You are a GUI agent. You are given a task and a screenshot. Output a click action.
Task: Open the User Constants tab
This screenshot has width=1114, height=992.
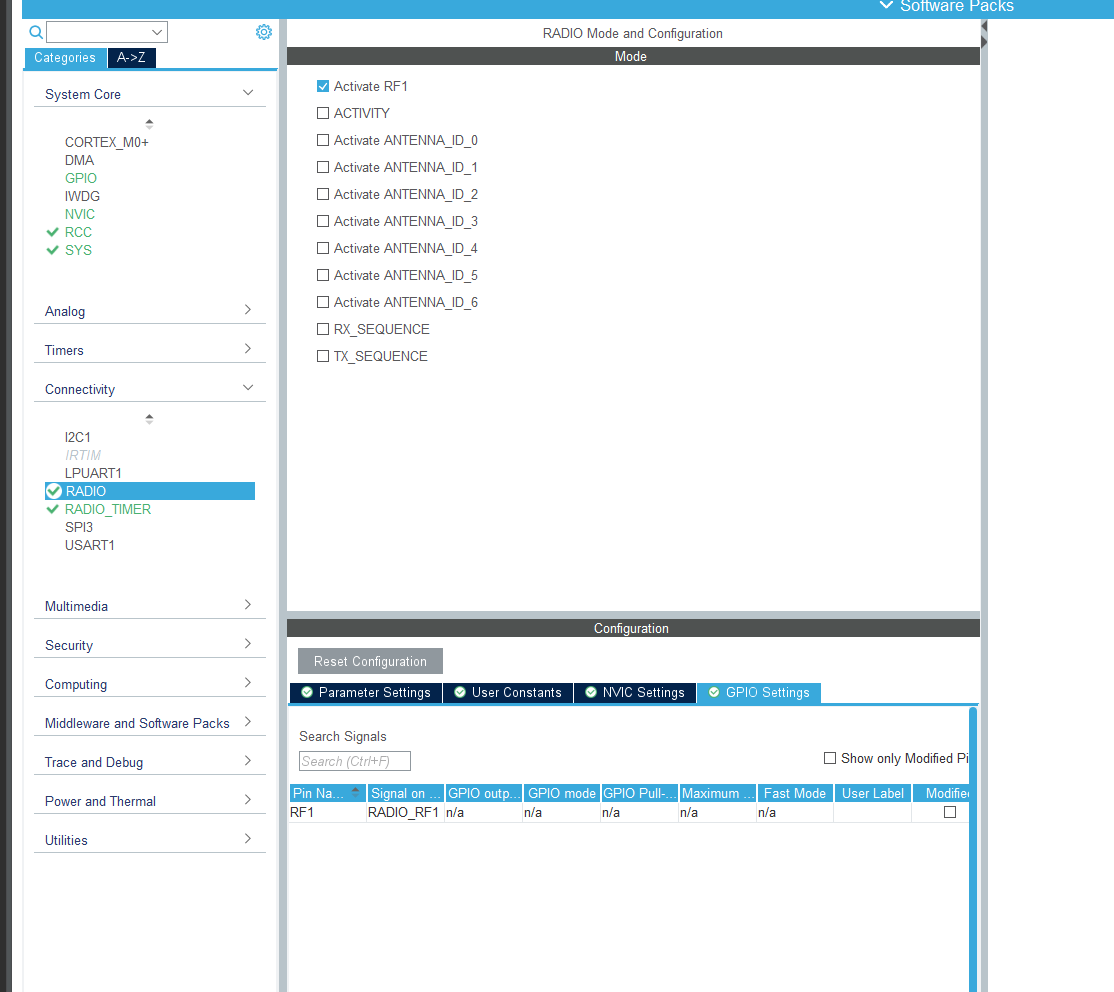click(x=507, y=692)
